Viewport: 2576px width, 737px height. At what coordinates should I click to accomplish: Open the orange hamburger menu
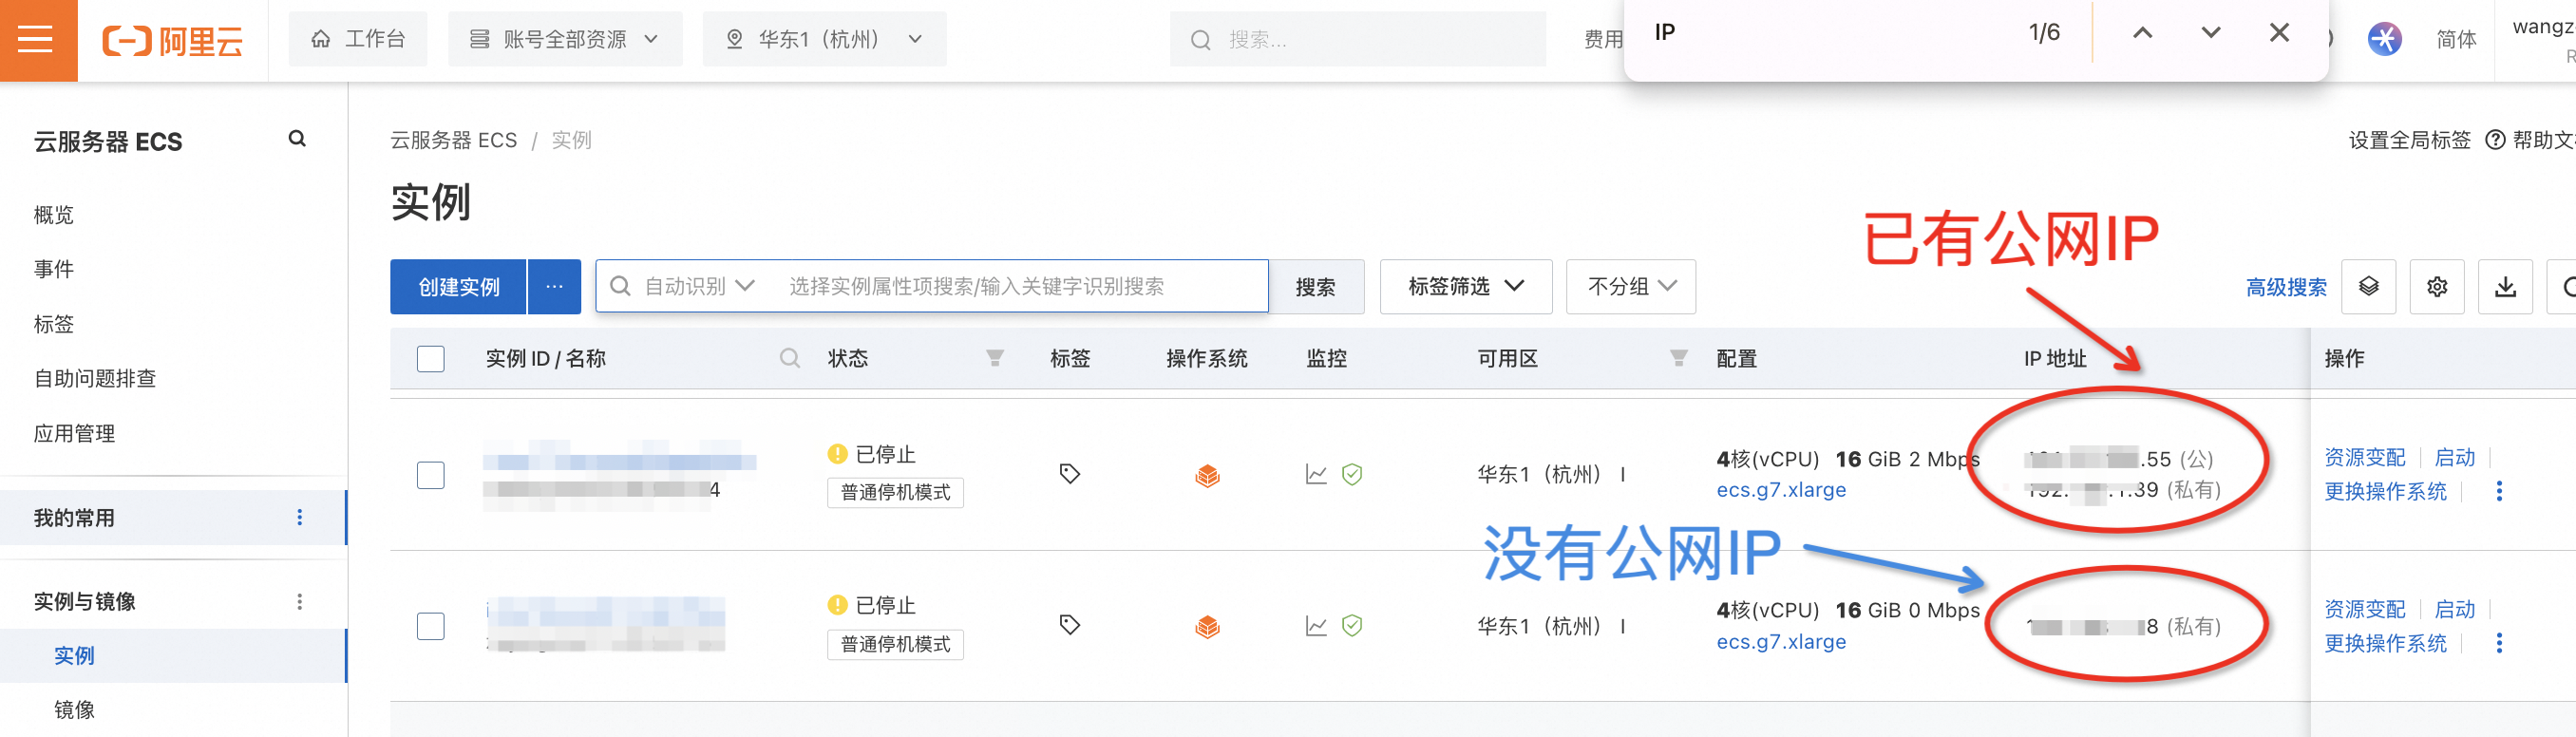coord(36,40)
